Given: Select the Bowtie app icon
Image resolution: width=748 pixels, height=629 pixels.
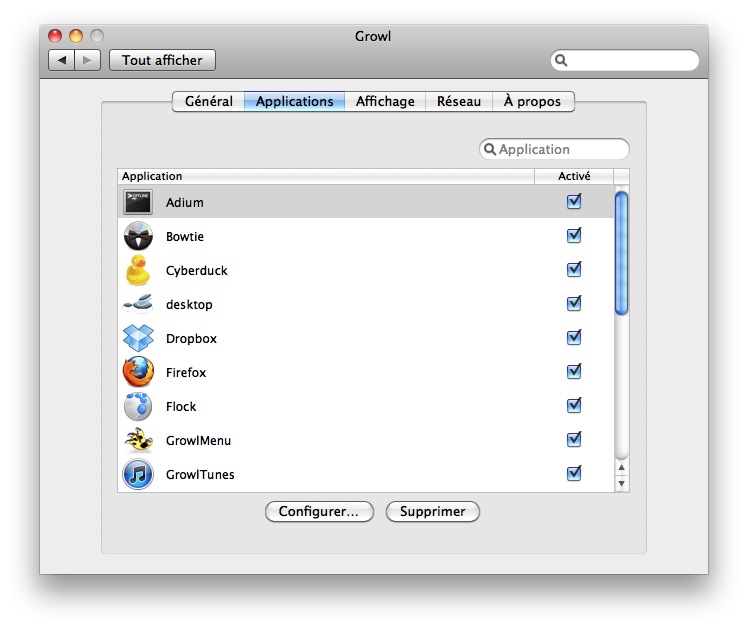Looking at the screenshot, I should tap(138, 236).
